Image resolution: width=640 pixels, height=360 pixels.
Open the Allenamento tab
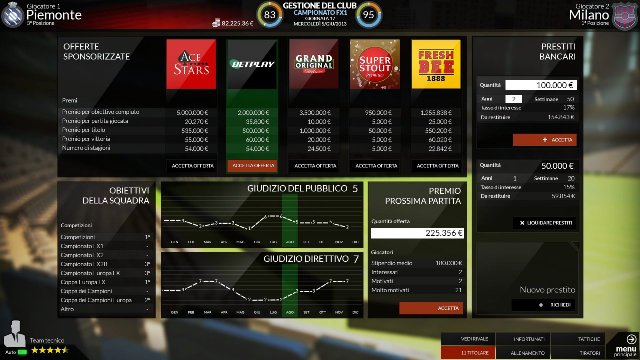click(x=523, y=353)
